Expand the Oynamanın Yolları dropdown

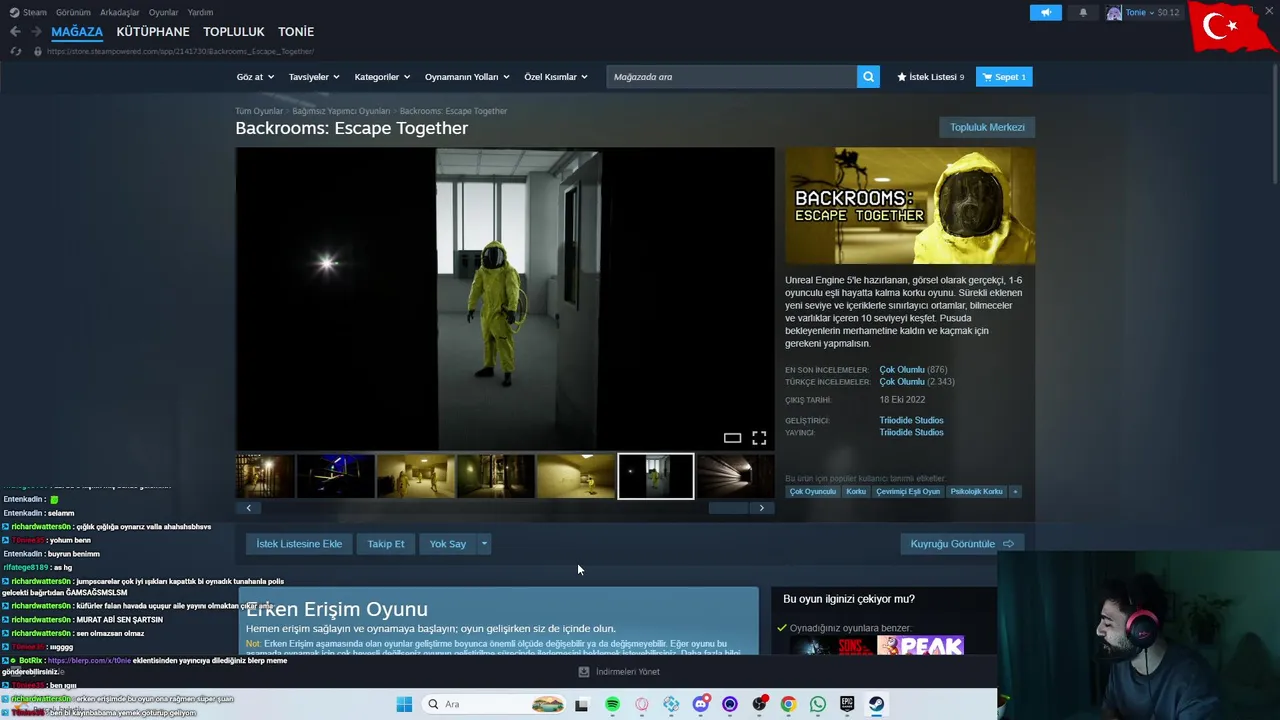[x=467, y=77]
